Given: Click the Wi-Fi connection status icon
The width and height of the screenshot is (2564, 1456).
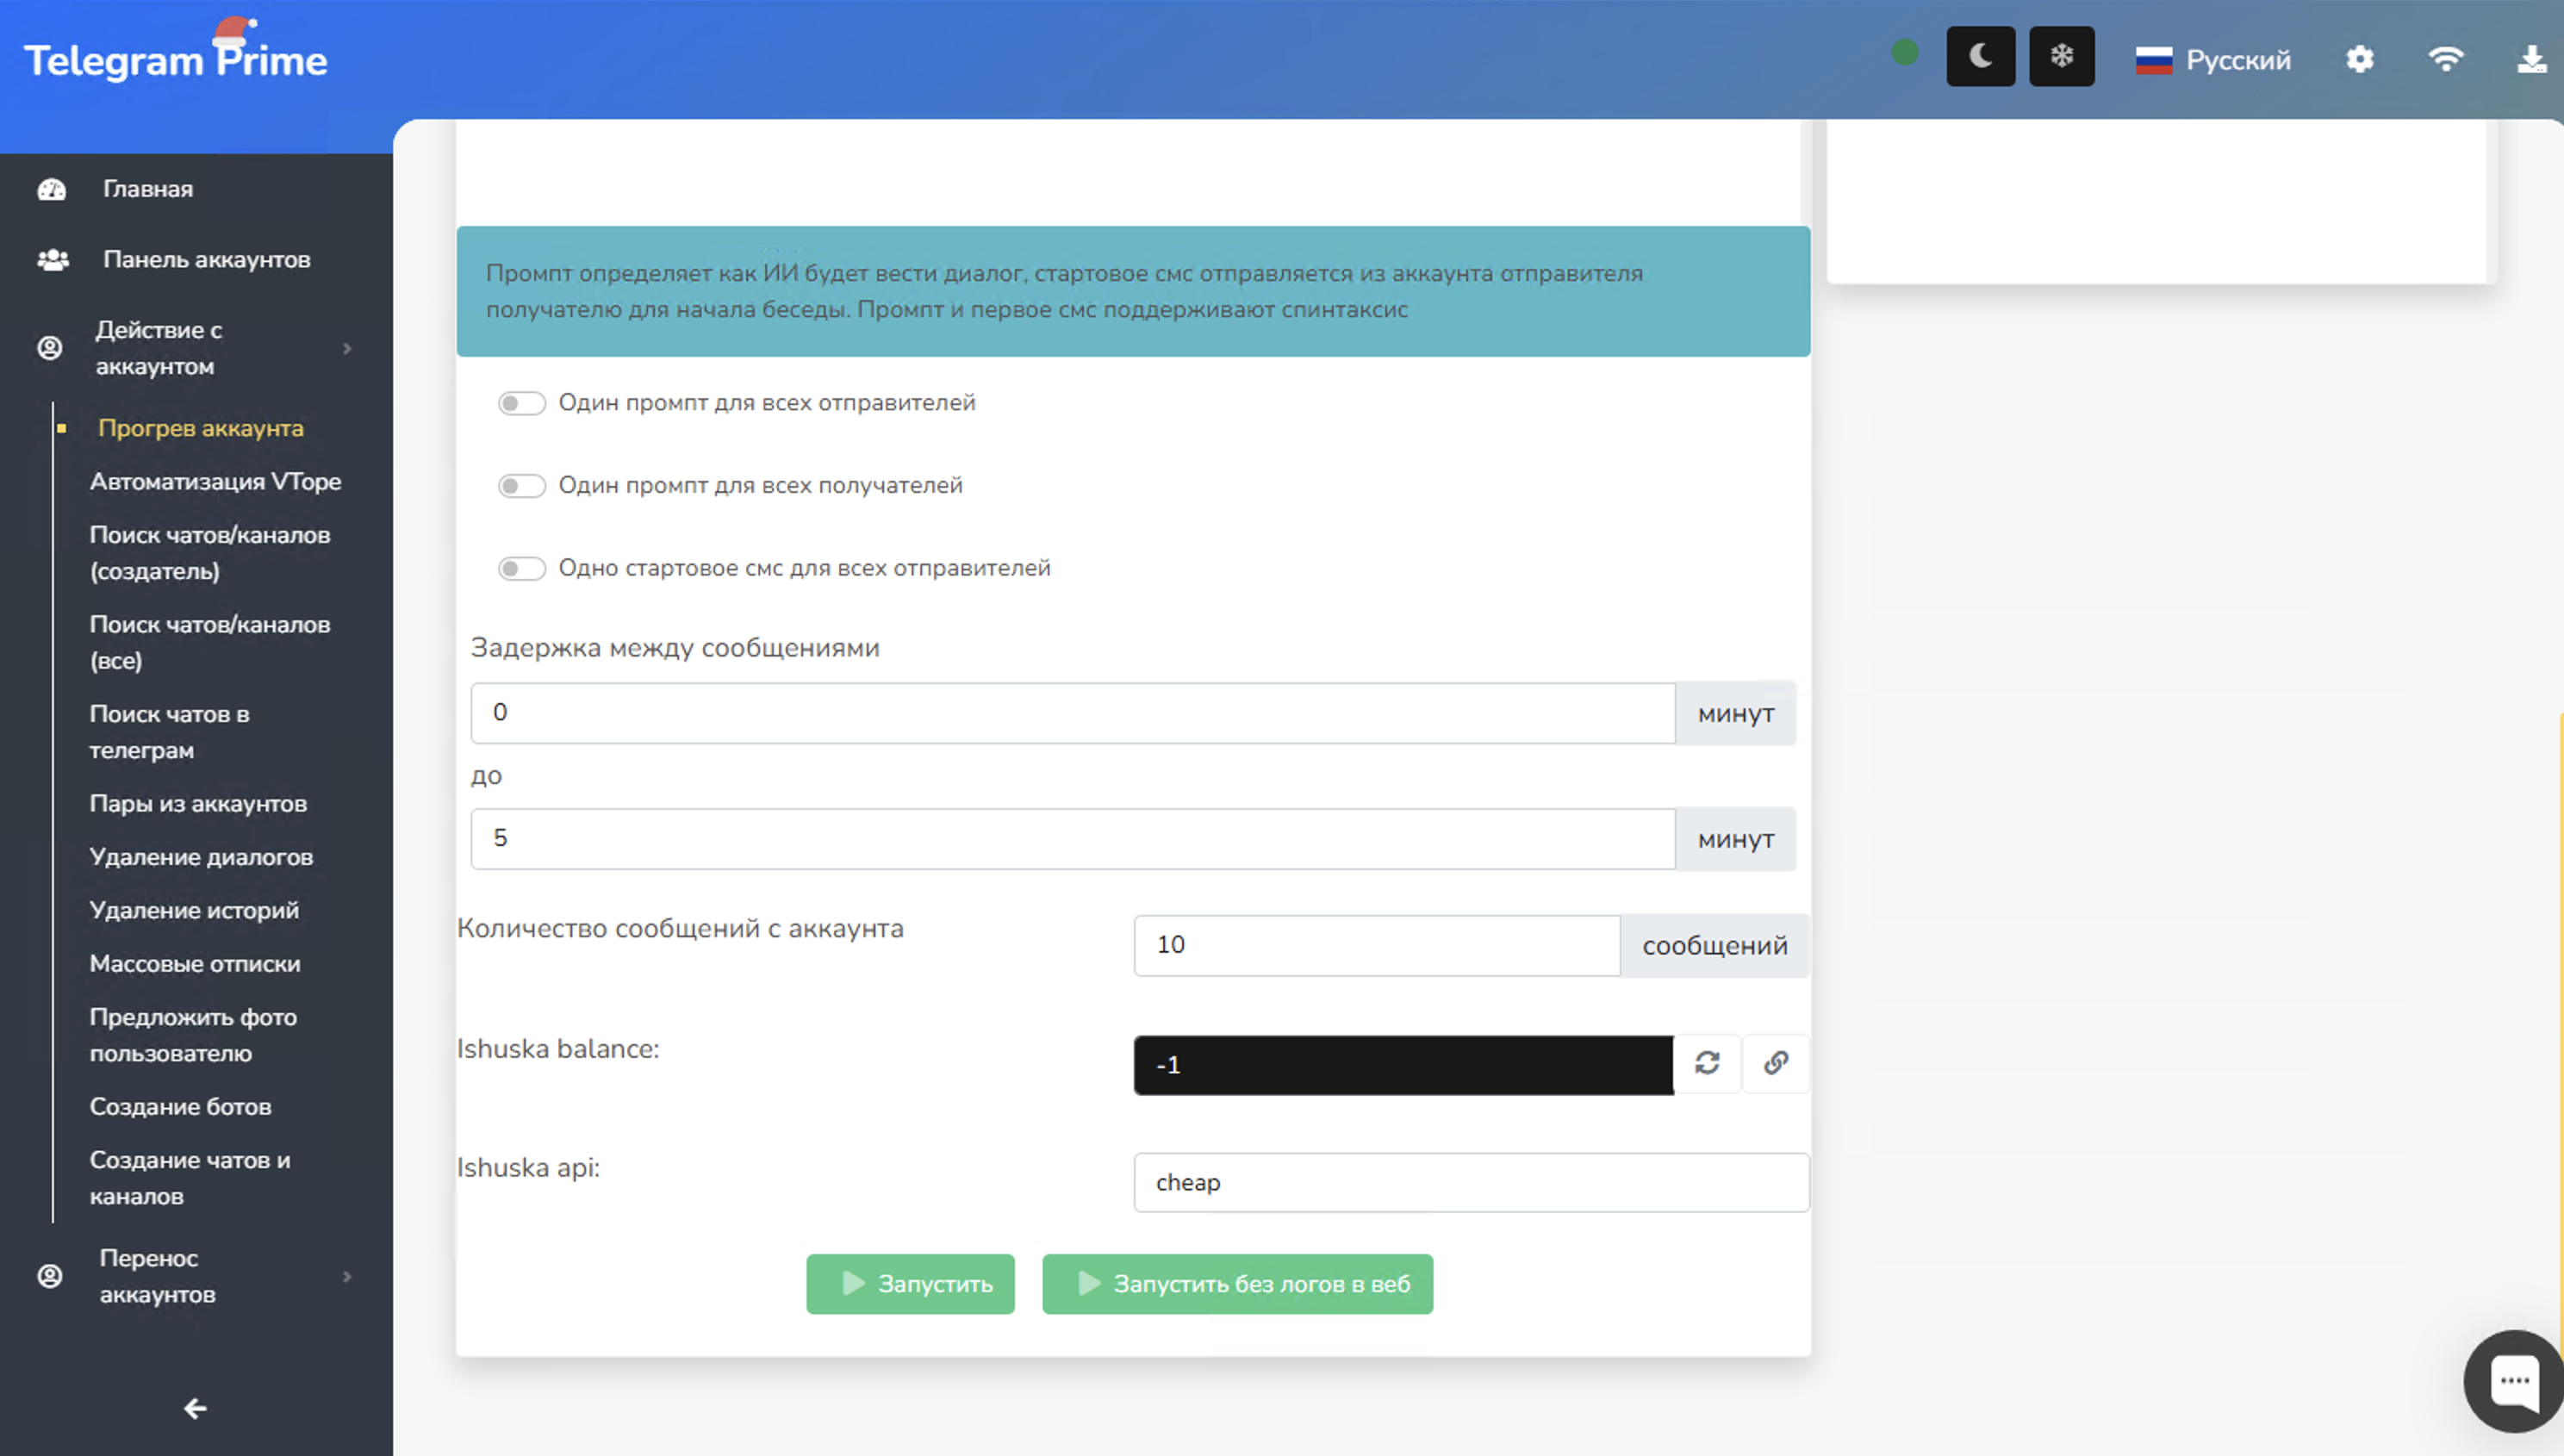Looking at the screenshot, I should pos(2446,59).
